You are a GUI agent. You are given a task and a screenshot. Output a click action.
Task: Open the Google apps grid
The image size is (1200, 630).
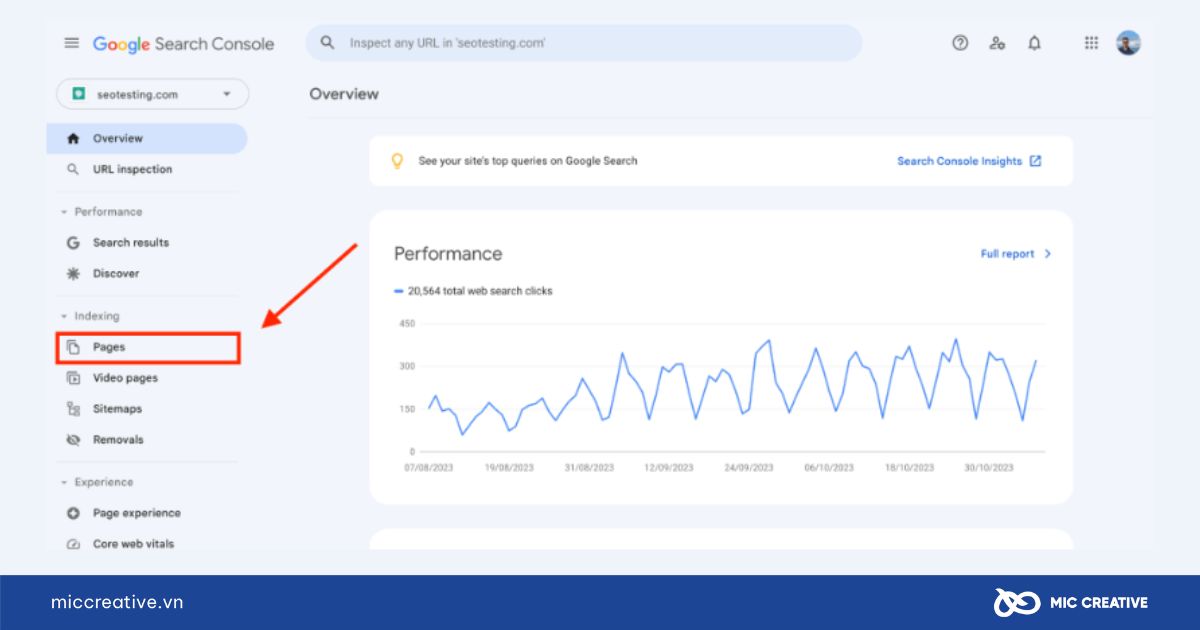[1091, 43]
